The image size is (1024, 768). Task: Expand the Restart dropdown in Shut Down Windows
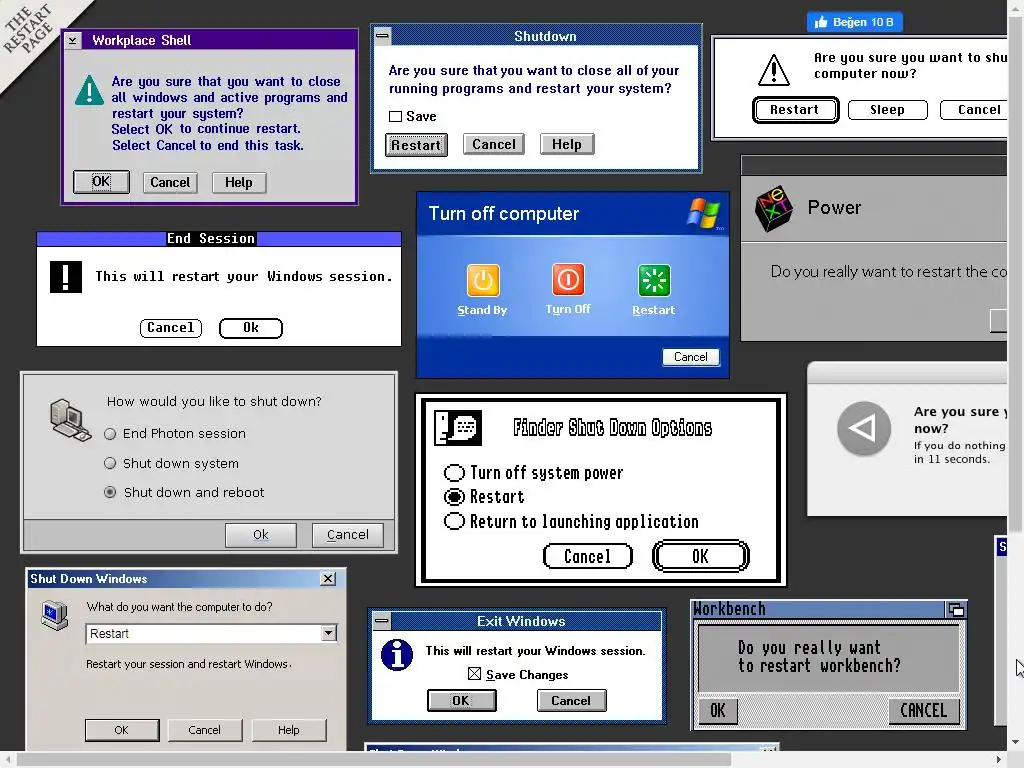tap(328, 633)
